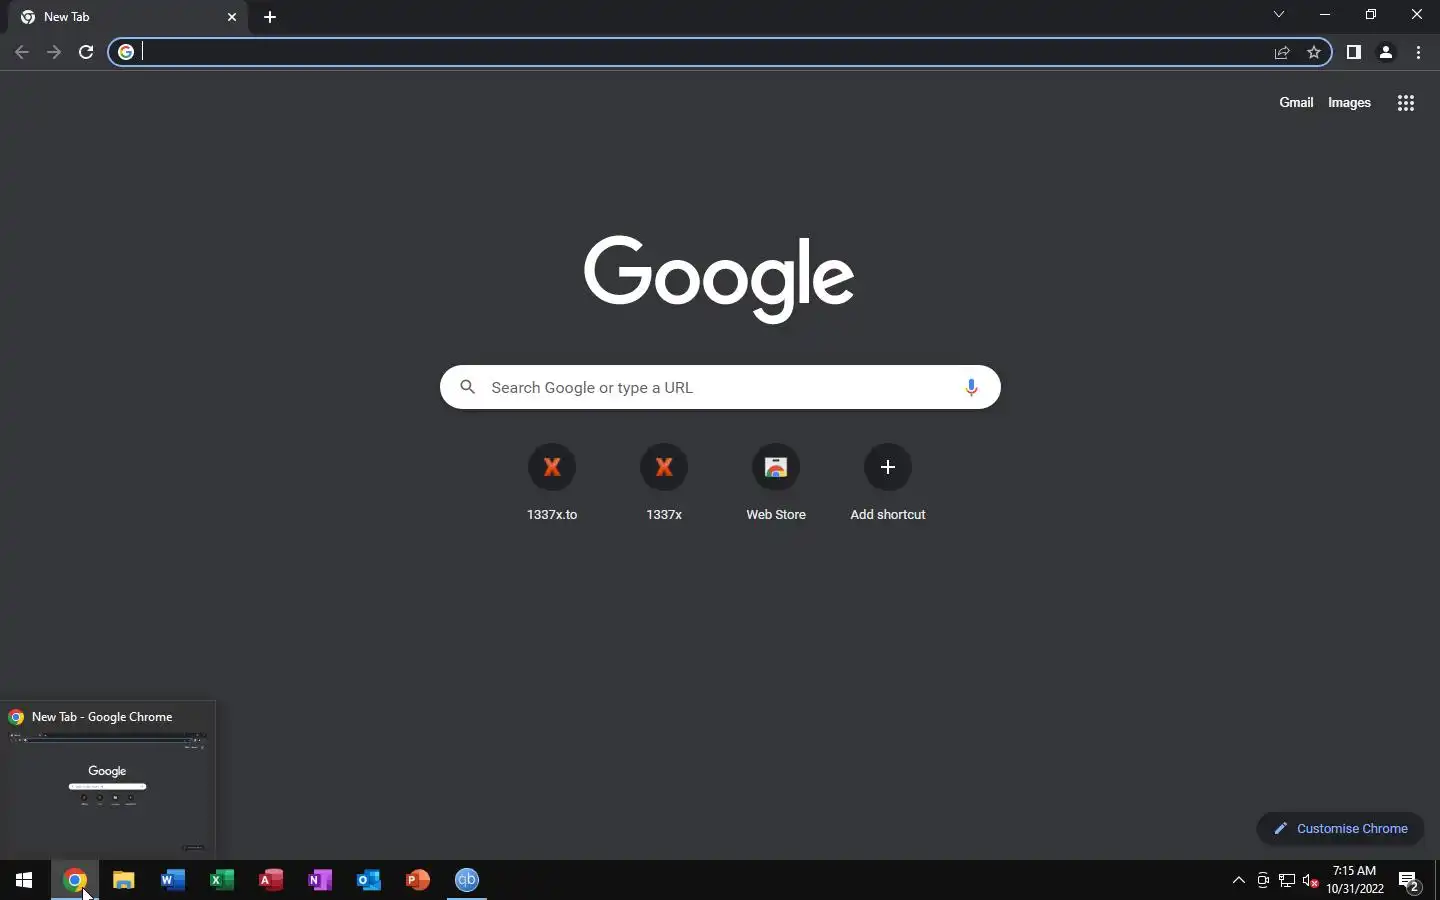The height and width of the screenshot is (900, 1440).
Task: Share this page from the address bar
Action: pos(1282,52)
